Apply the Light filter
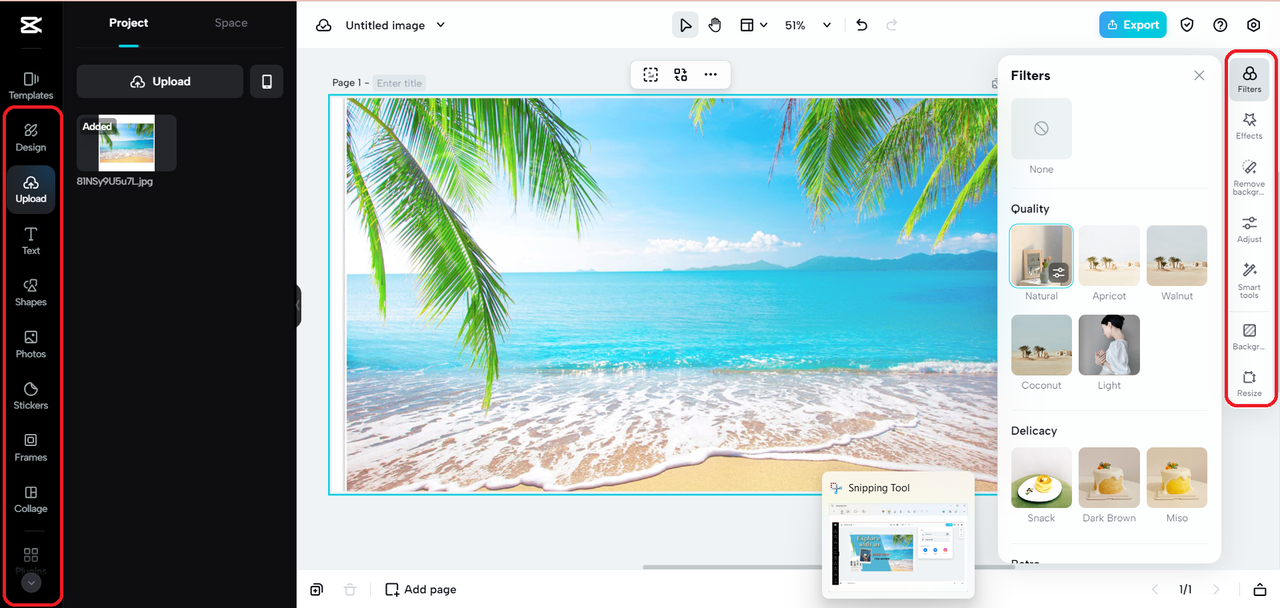 point(1109,345)
